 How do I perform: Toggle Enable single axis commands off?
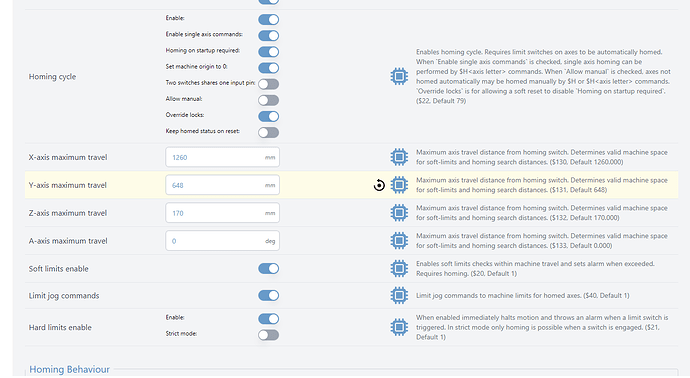coord(268,36)
